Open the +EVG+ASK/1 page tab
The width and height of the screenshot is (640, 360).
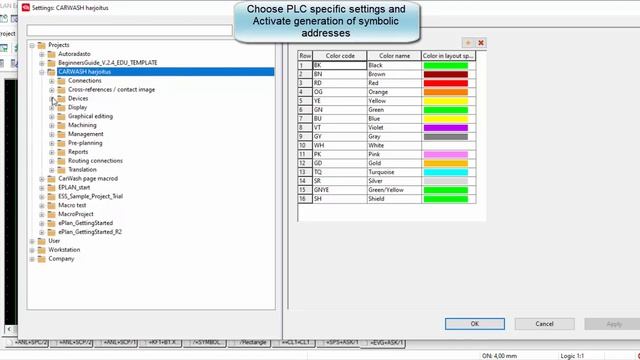tap(386, 343)
